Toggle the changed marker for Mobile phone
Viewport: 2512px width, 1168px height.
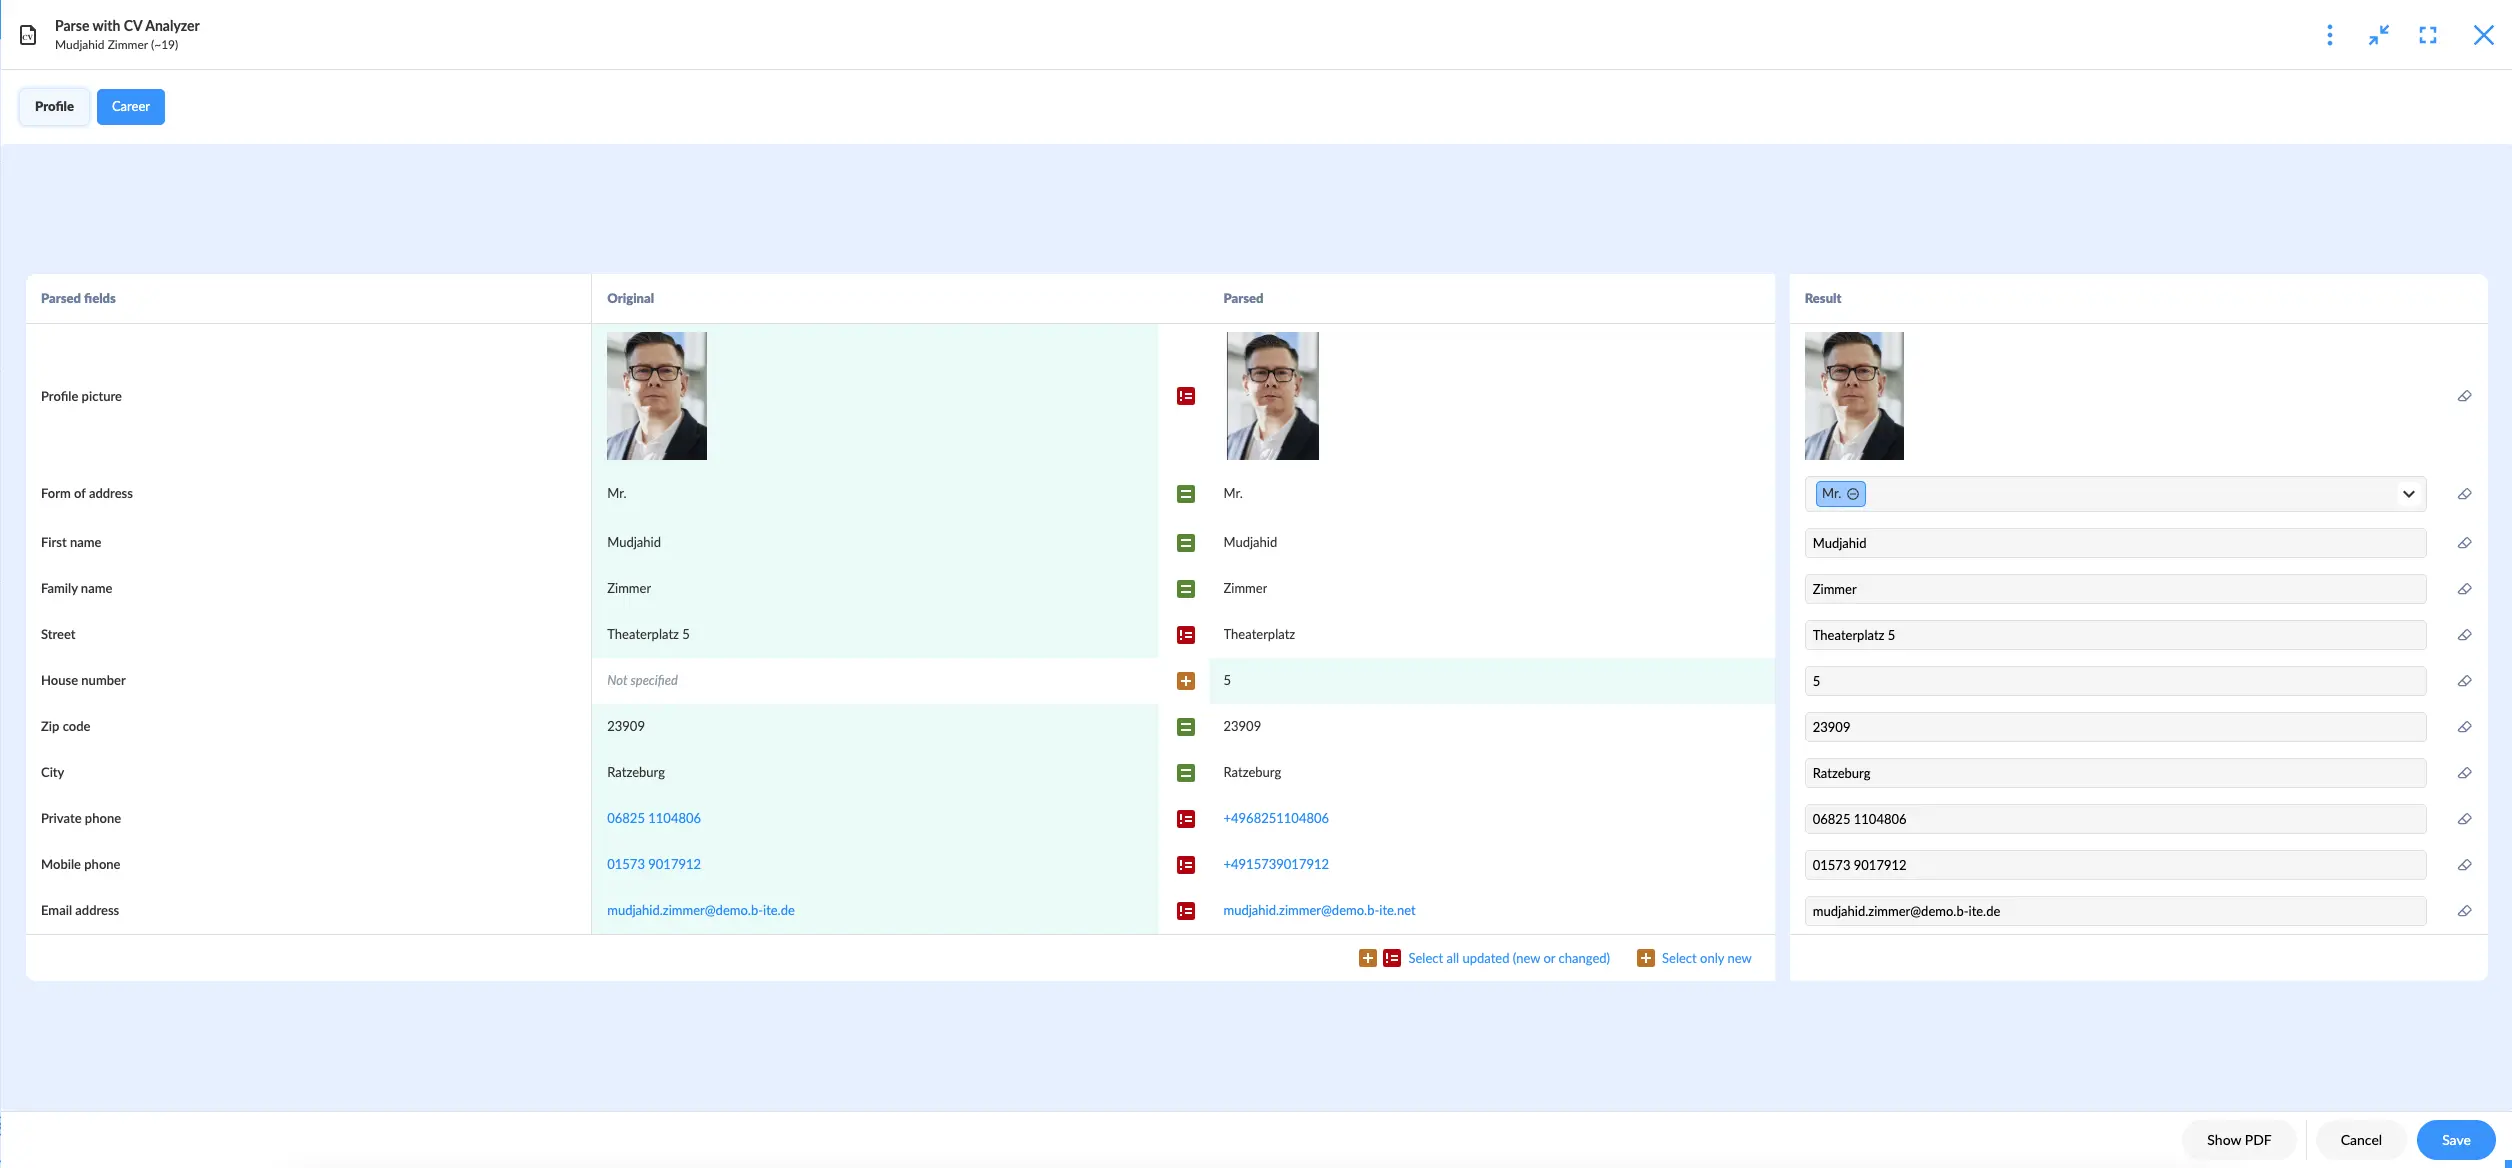pos(1185,865)
